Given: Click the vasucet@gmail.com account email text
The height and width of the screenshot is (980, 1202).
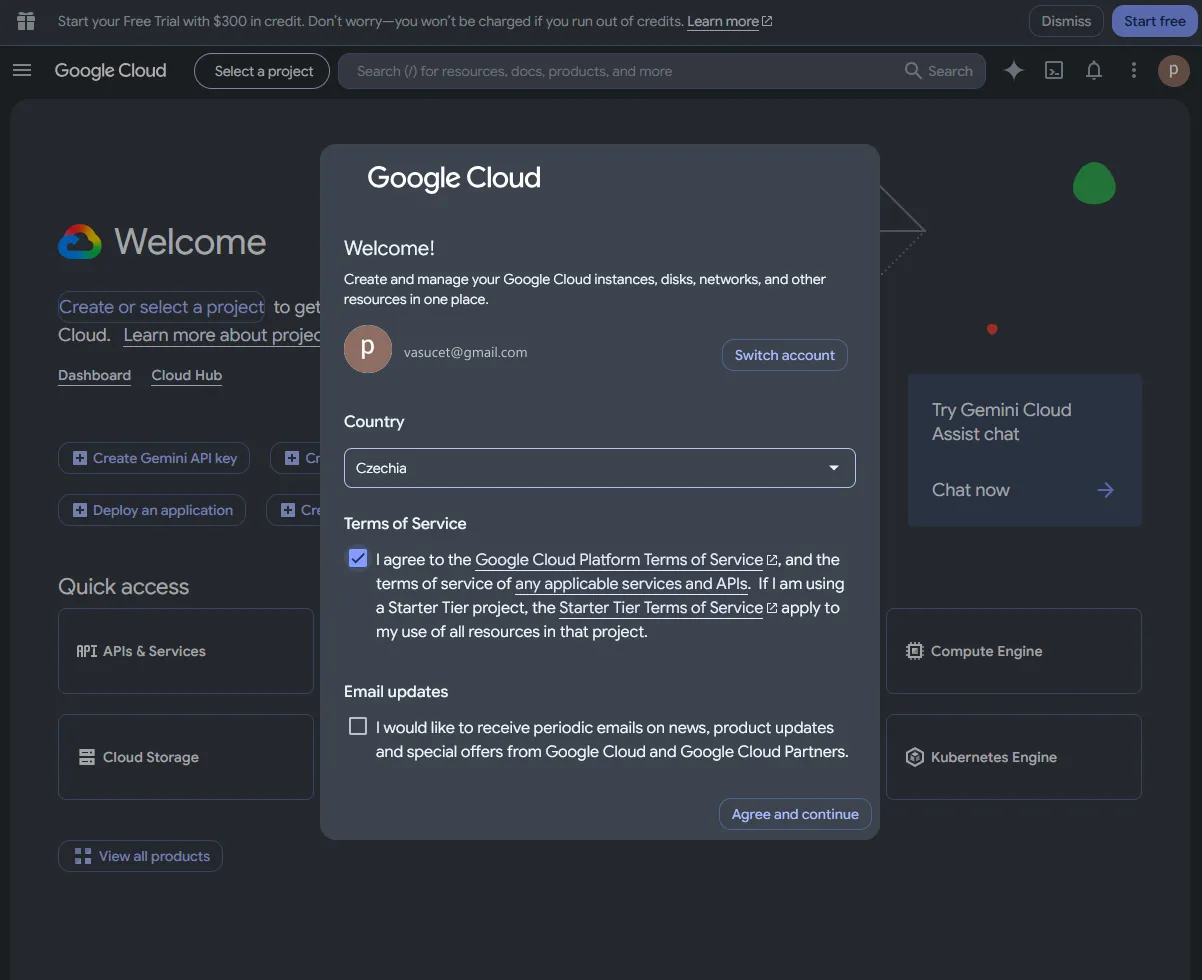Looking at the screenshot, I should 465,352.
